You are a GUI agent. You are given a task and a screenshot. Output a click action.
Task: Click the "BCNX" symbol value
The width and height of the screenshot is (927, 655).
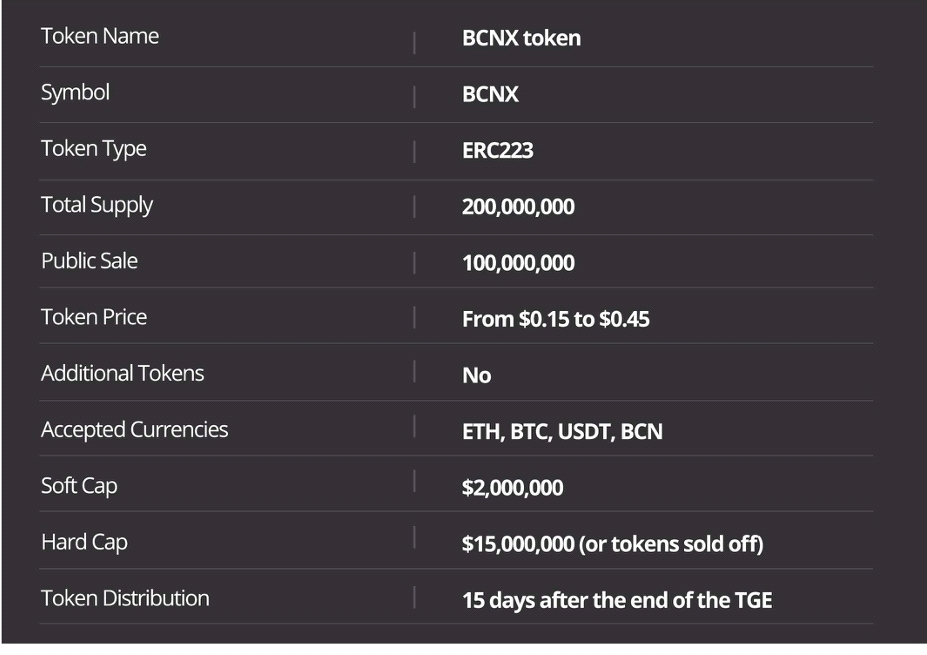pyautogui.click(x=490, y=95)
